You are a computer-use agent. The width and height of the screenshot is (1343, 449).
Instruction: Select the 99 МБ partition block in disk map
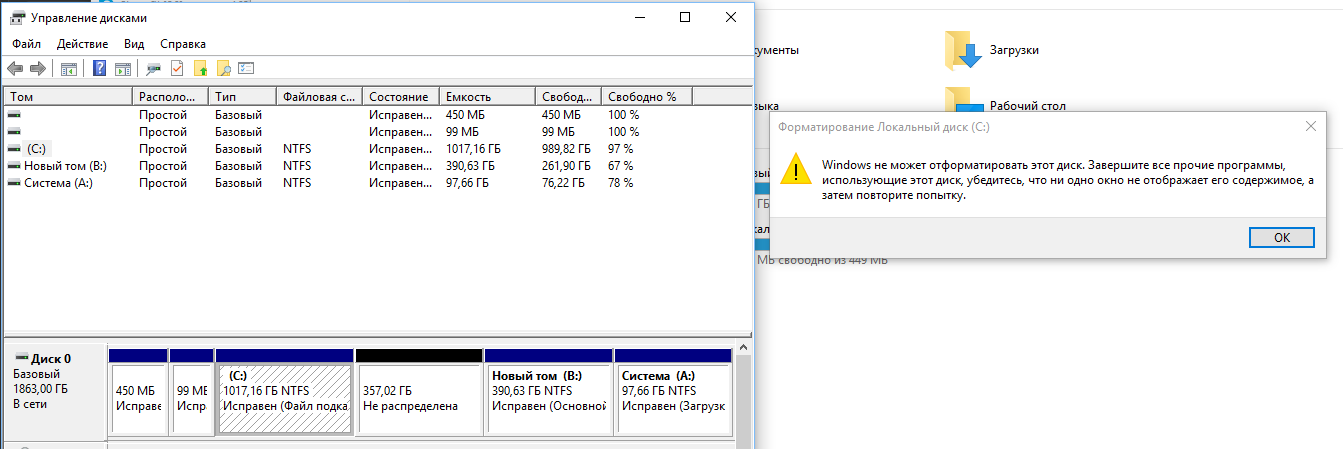192,391
